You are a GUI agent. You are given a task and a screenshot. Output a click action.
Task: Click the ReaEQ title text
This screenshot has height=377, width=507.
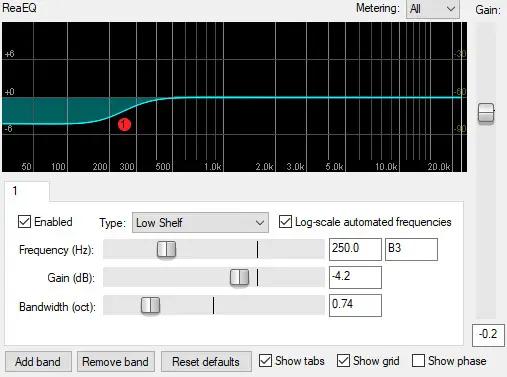(19, 8)
